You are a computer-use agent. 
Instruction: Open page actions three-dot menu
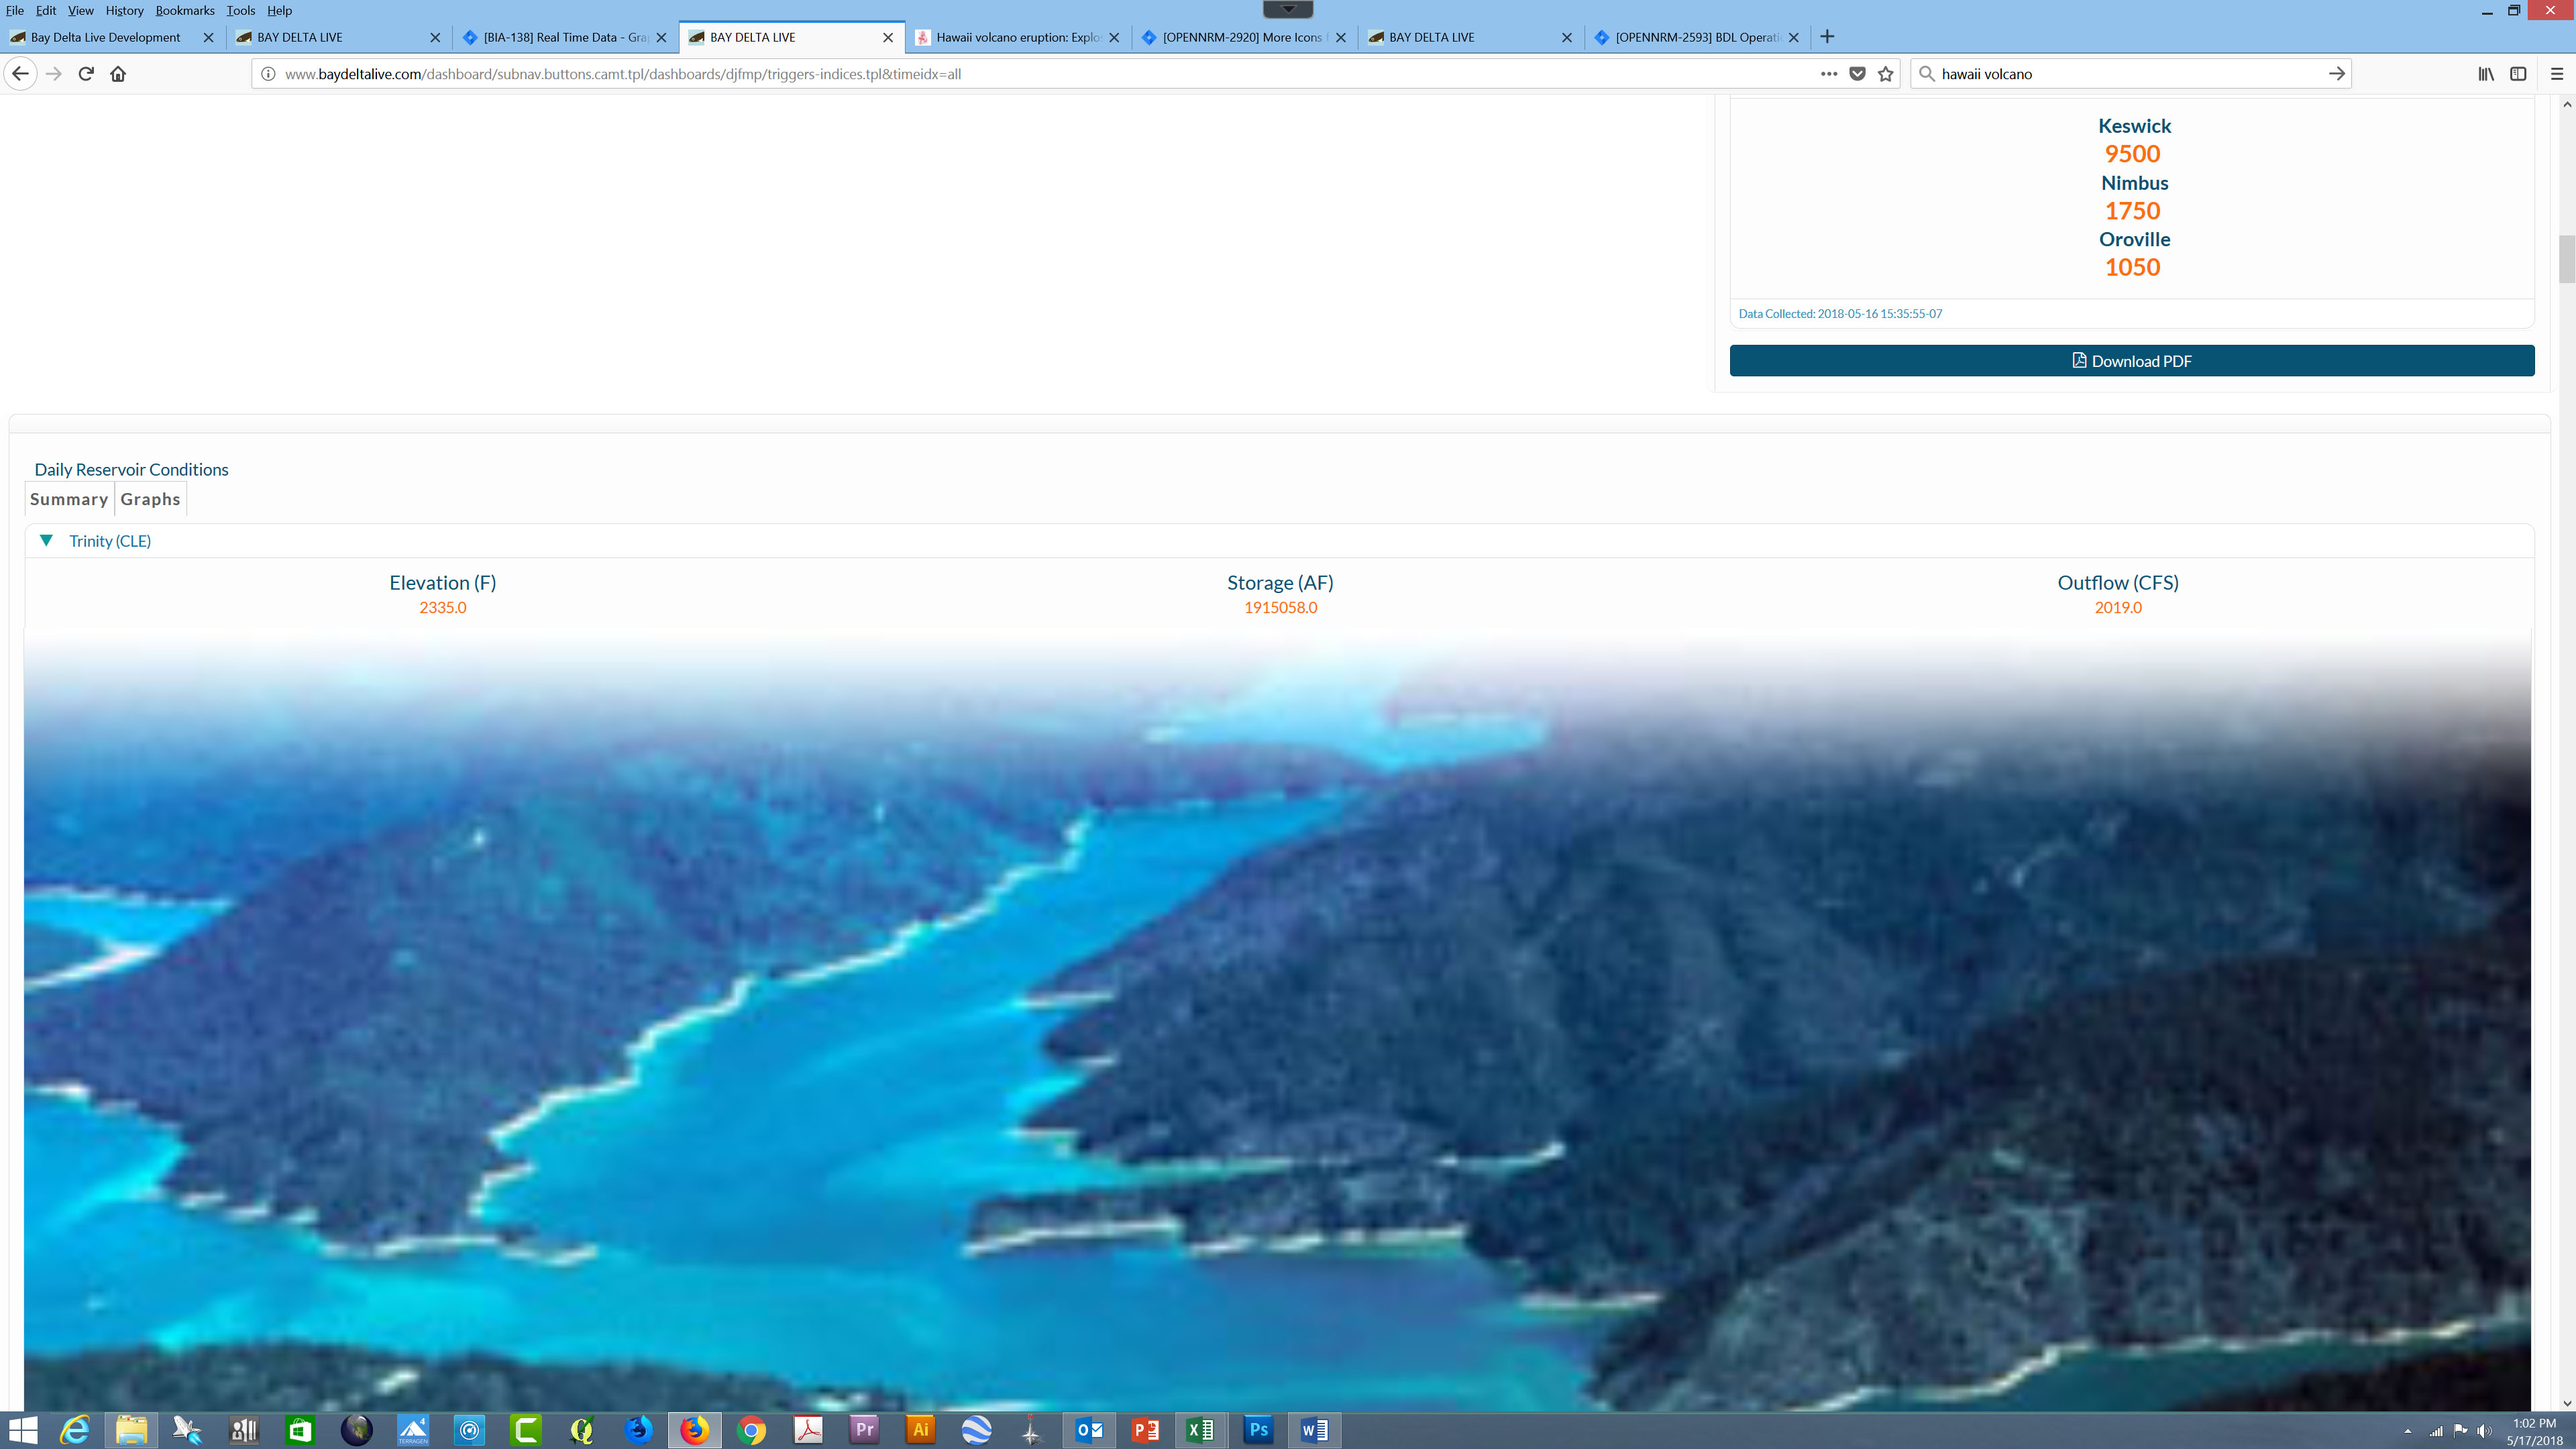pyautogui.click(x=1828, y=74)
